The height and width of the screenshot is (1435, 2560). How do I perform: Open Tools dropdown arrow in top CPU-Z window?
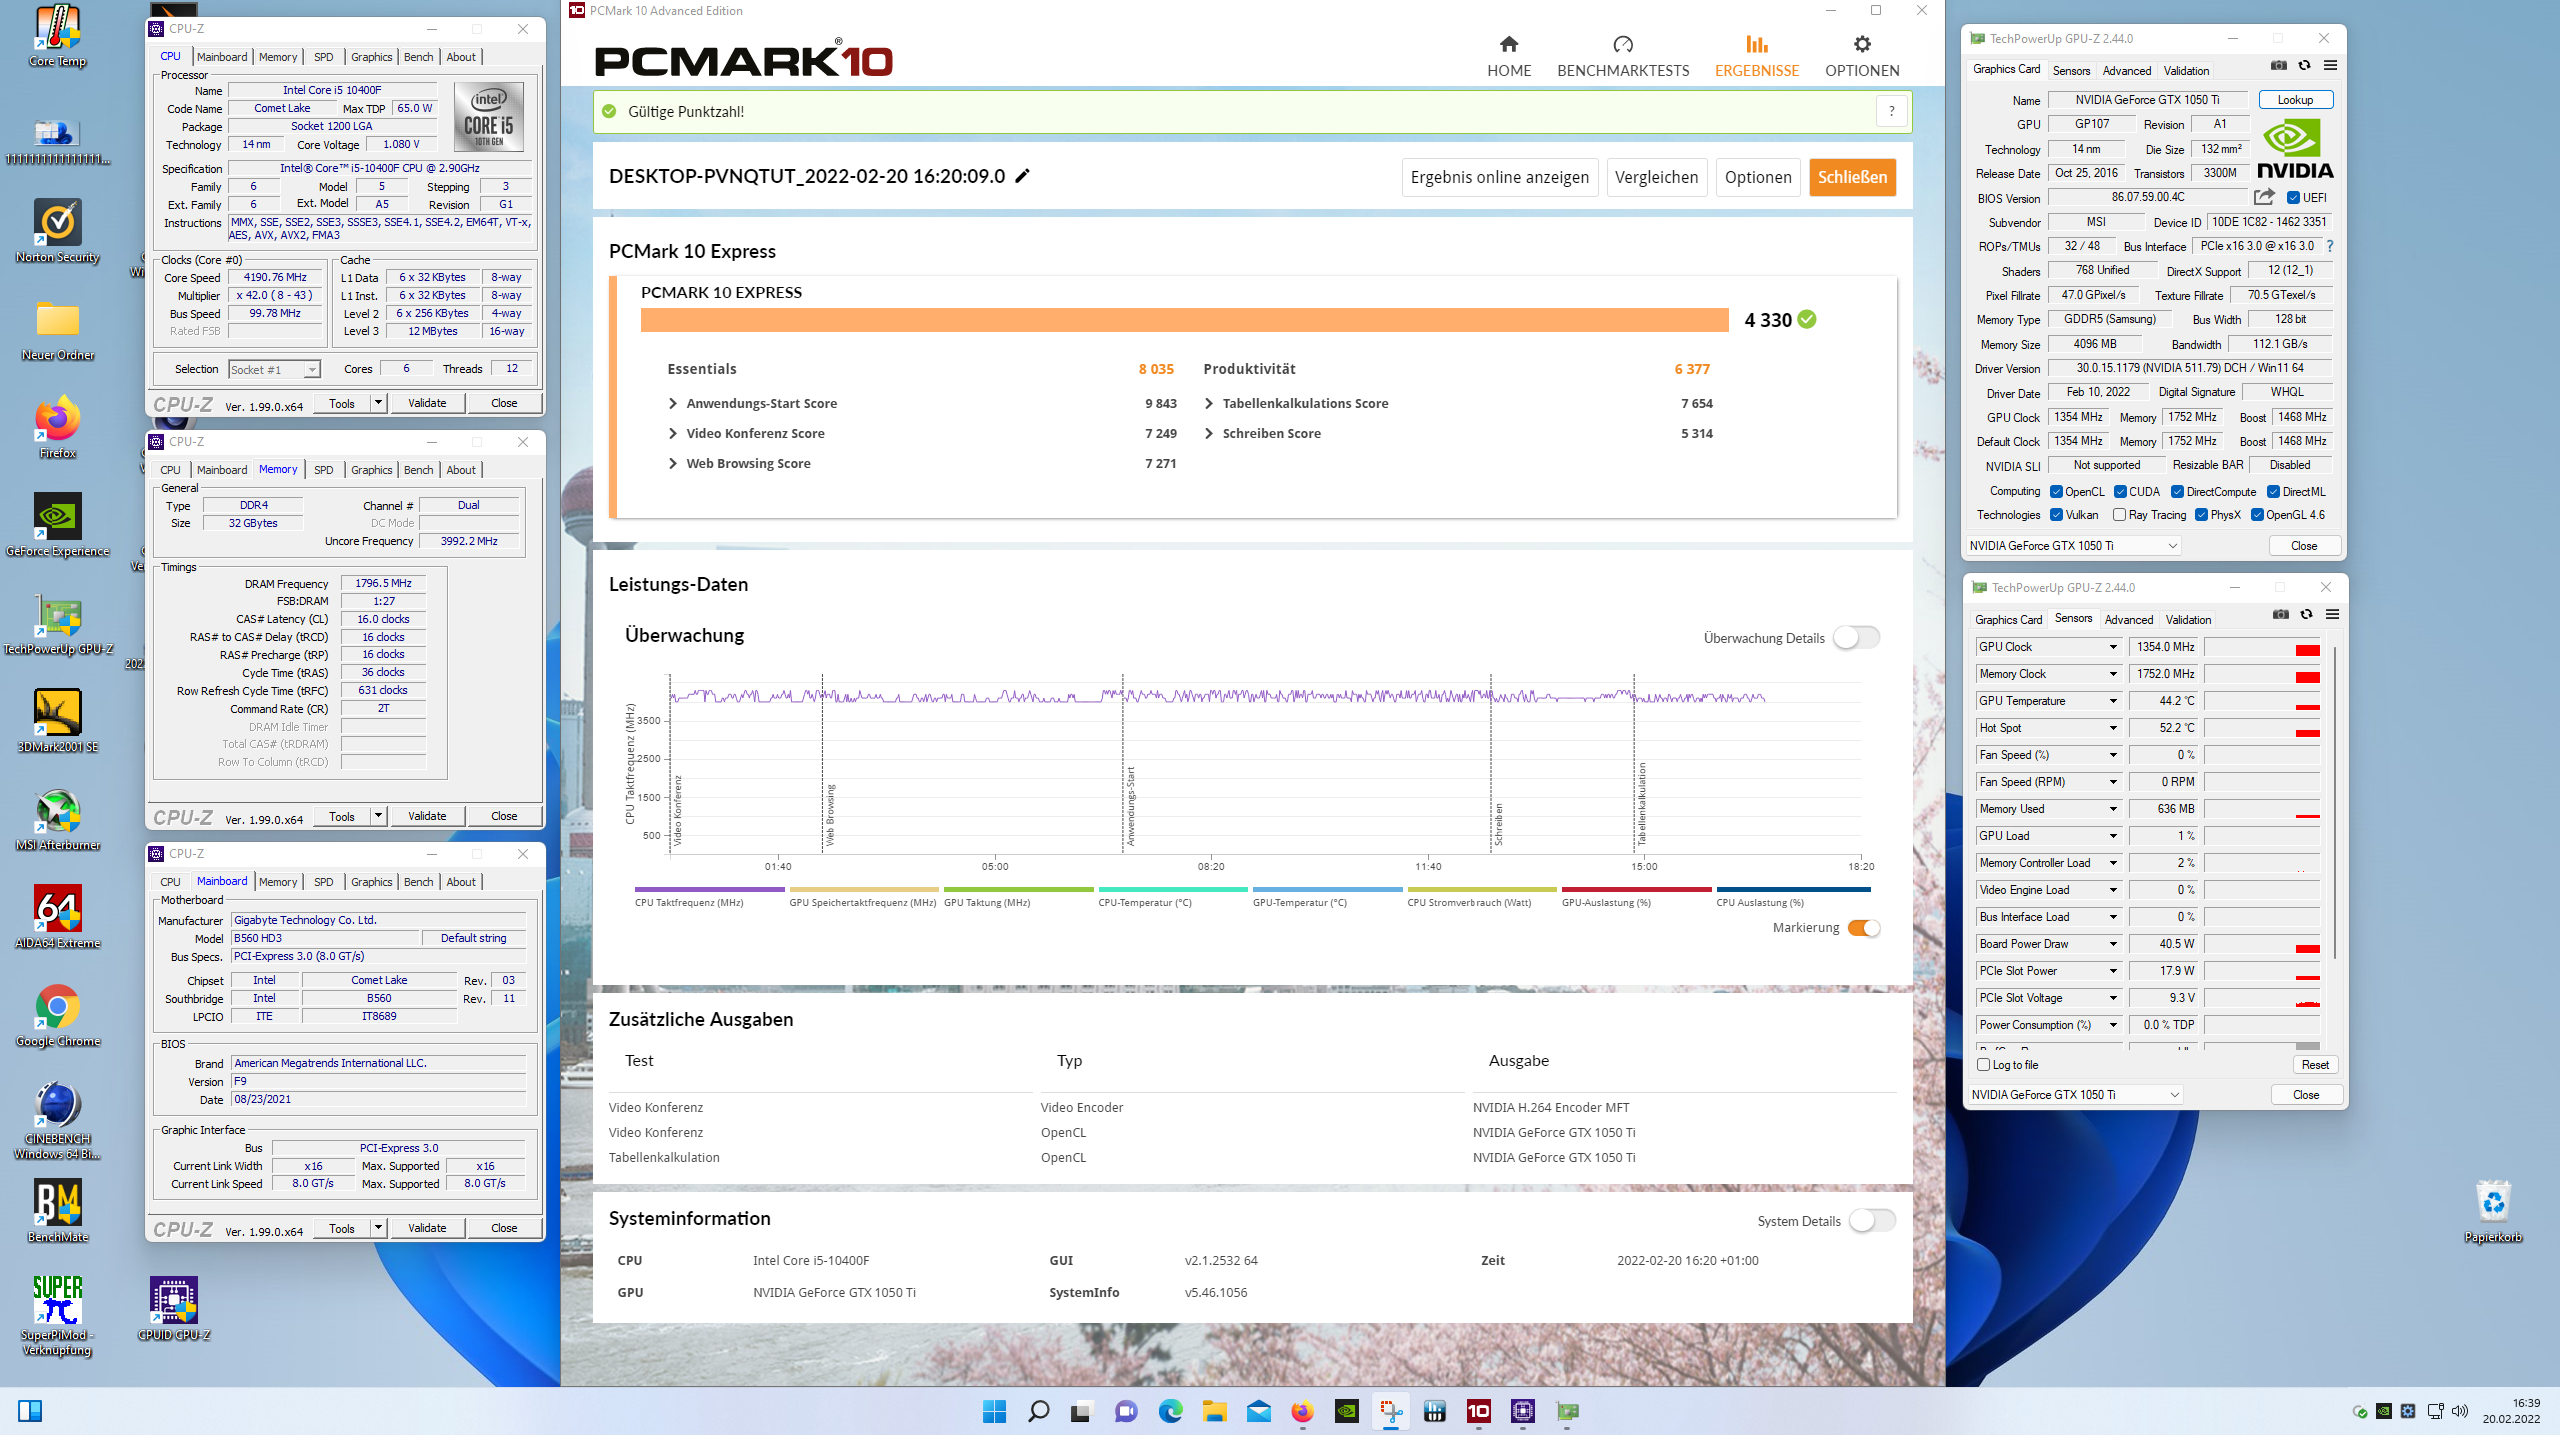coord(378,403)
